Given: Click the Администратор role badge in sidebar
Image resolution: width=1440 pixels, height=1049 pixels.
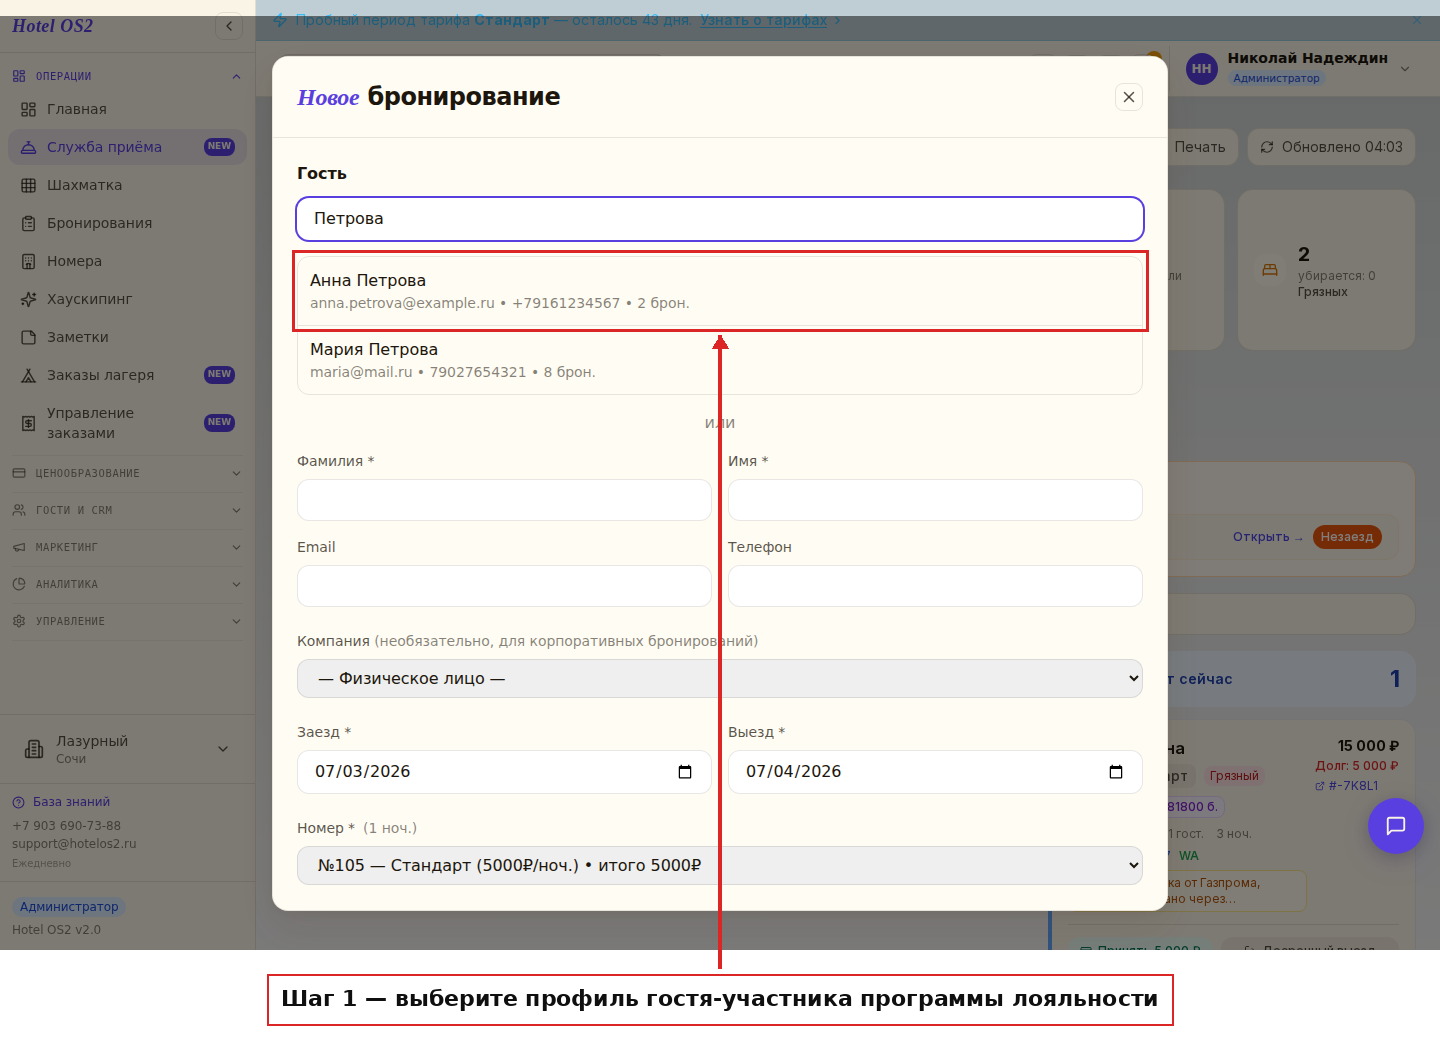Looking at the screenshot, I should point(69,907).
